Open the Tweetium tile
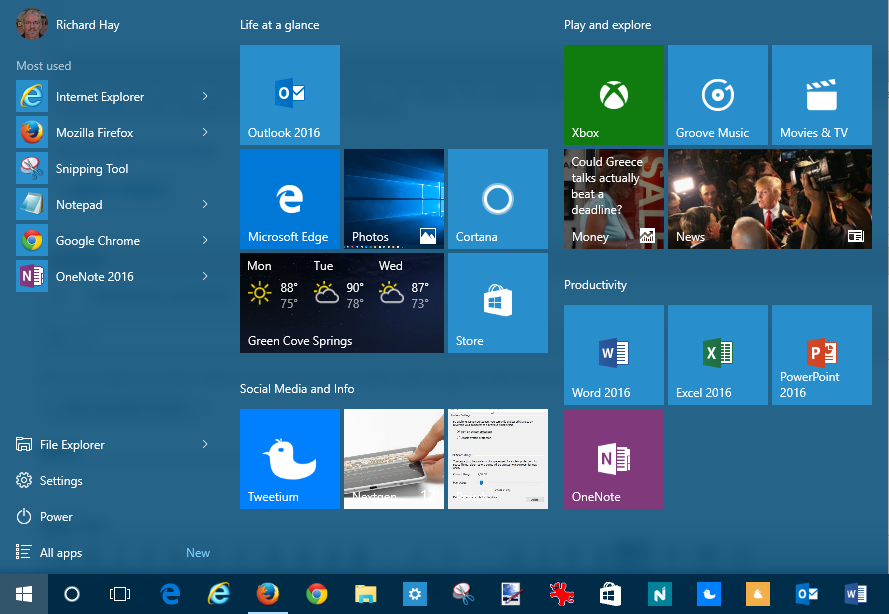Viewport: 889px width, 614px height. point(290,459)
